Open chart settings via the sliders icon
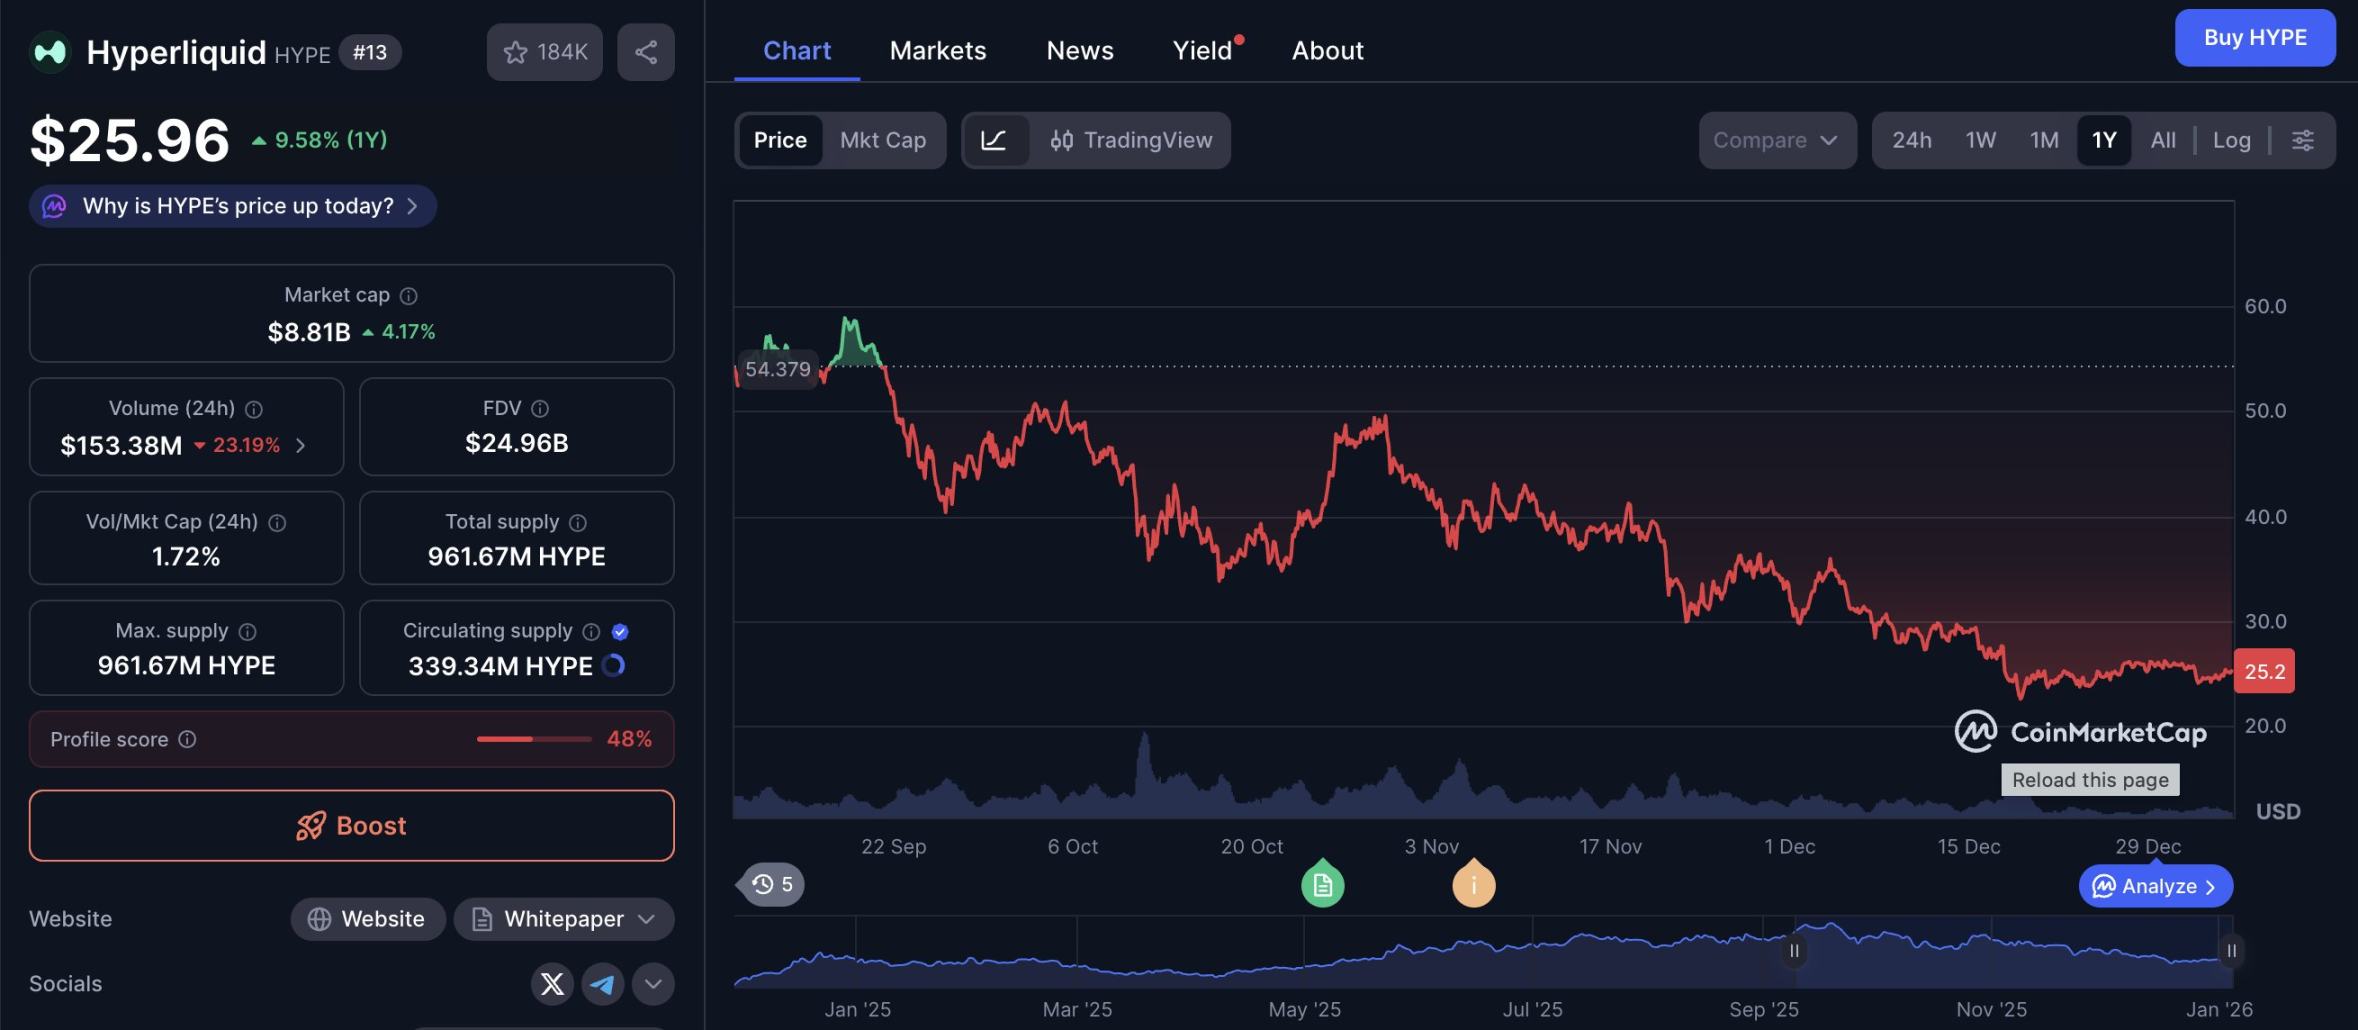The image size is (2358, 1030). coord(2305,140)
